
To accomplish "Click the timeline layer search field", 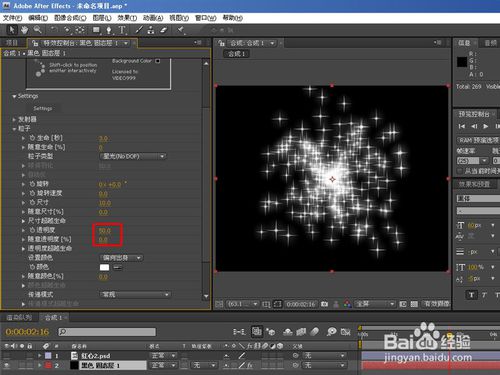I will [x=107, y=332].
